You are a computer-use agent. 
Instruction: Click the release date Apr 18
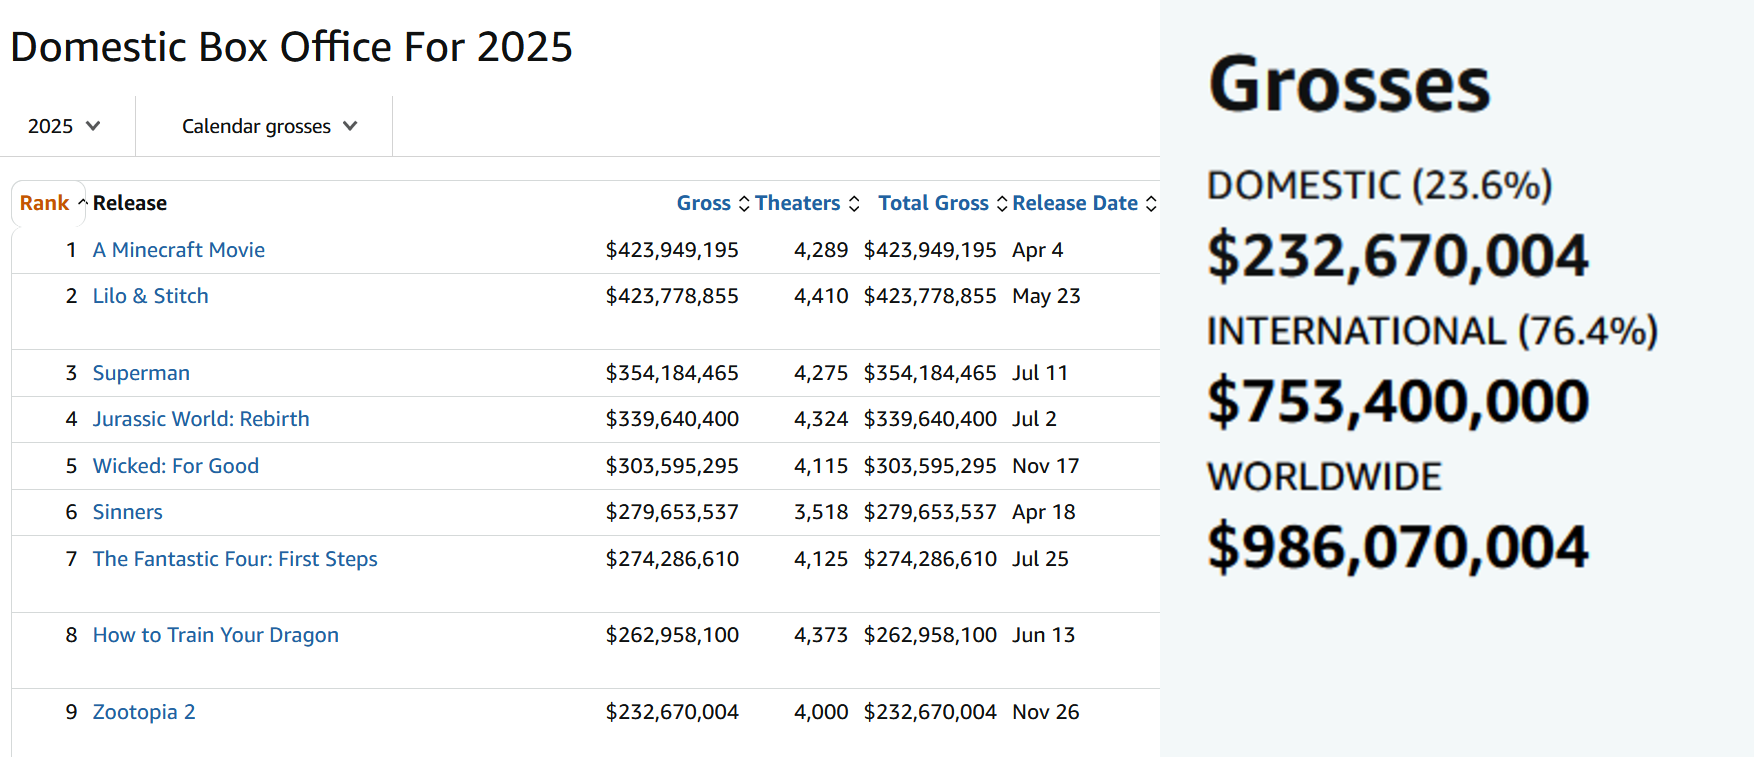click(x=1044, y=512)
